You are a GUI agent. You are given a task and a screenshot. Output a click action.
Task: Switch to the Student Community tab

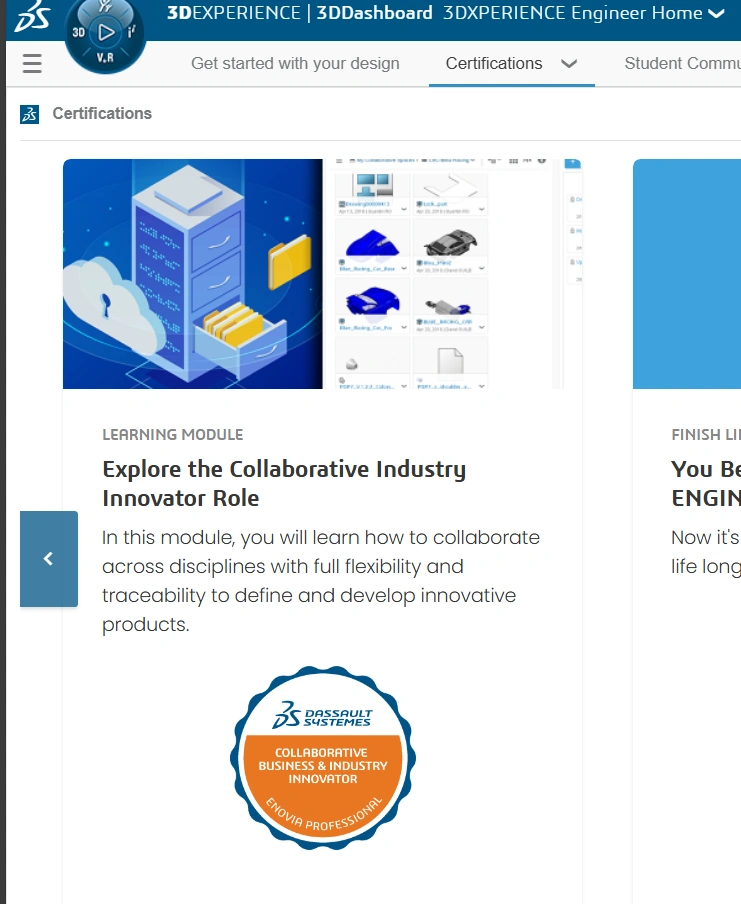(682, 63)
